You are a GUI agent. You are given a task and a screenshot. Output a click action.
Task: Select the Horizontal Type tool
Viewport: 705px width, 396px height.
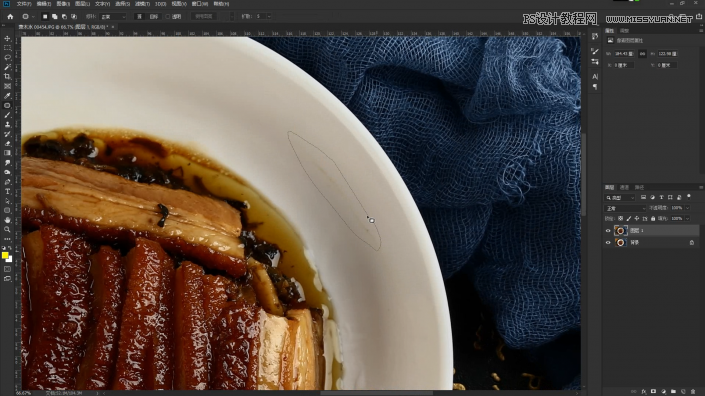[7, 191]
